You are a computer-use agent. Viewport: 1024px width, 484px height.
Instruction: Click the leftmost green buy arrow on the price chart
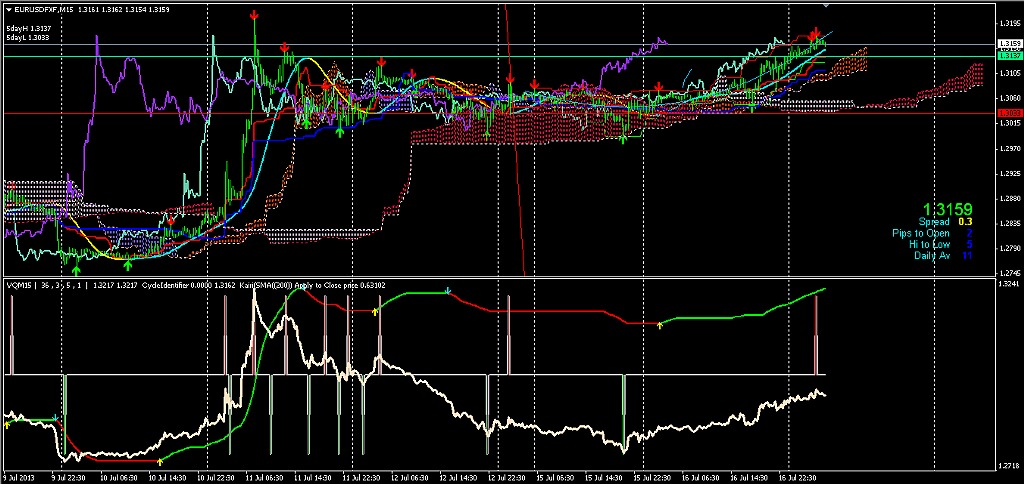tap(76, 267)
